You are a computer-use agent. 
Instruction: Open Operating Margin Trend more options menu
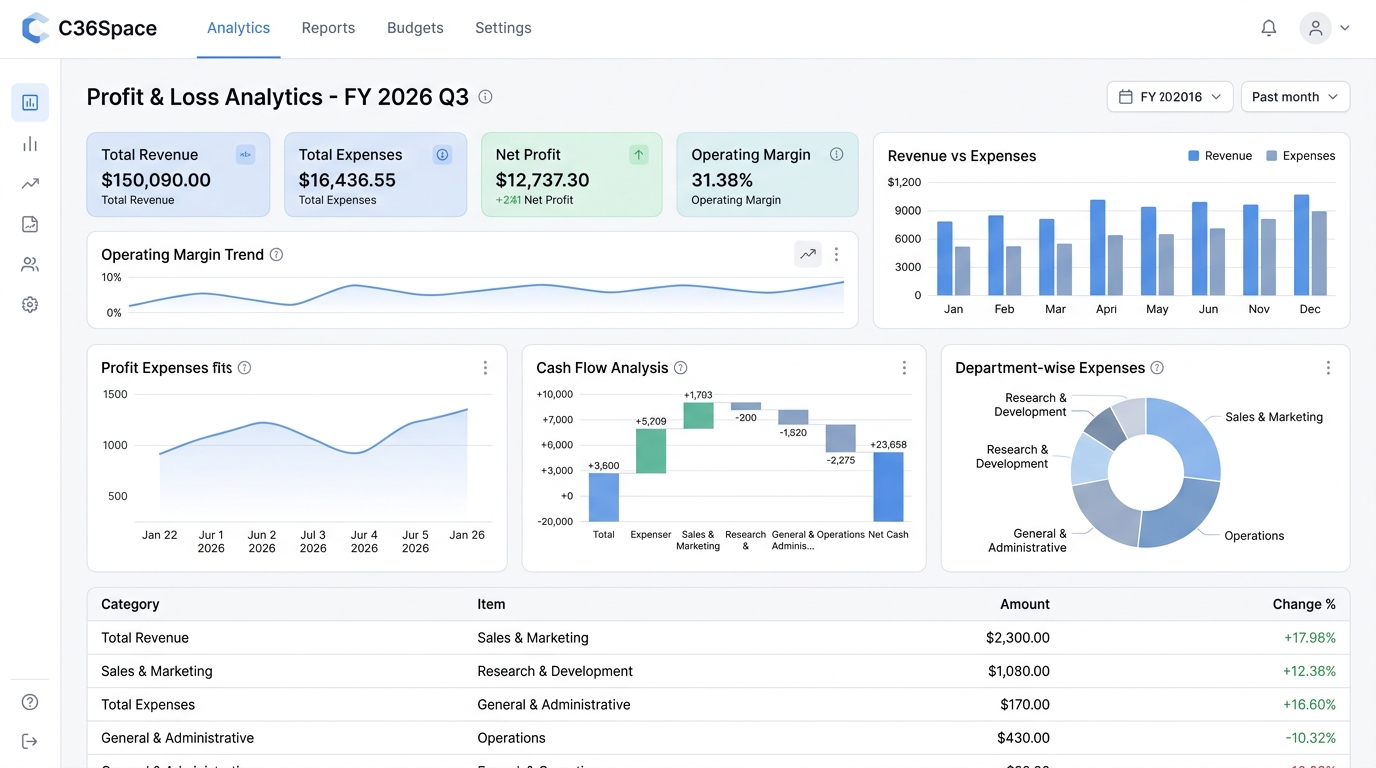tap(836, 254)
